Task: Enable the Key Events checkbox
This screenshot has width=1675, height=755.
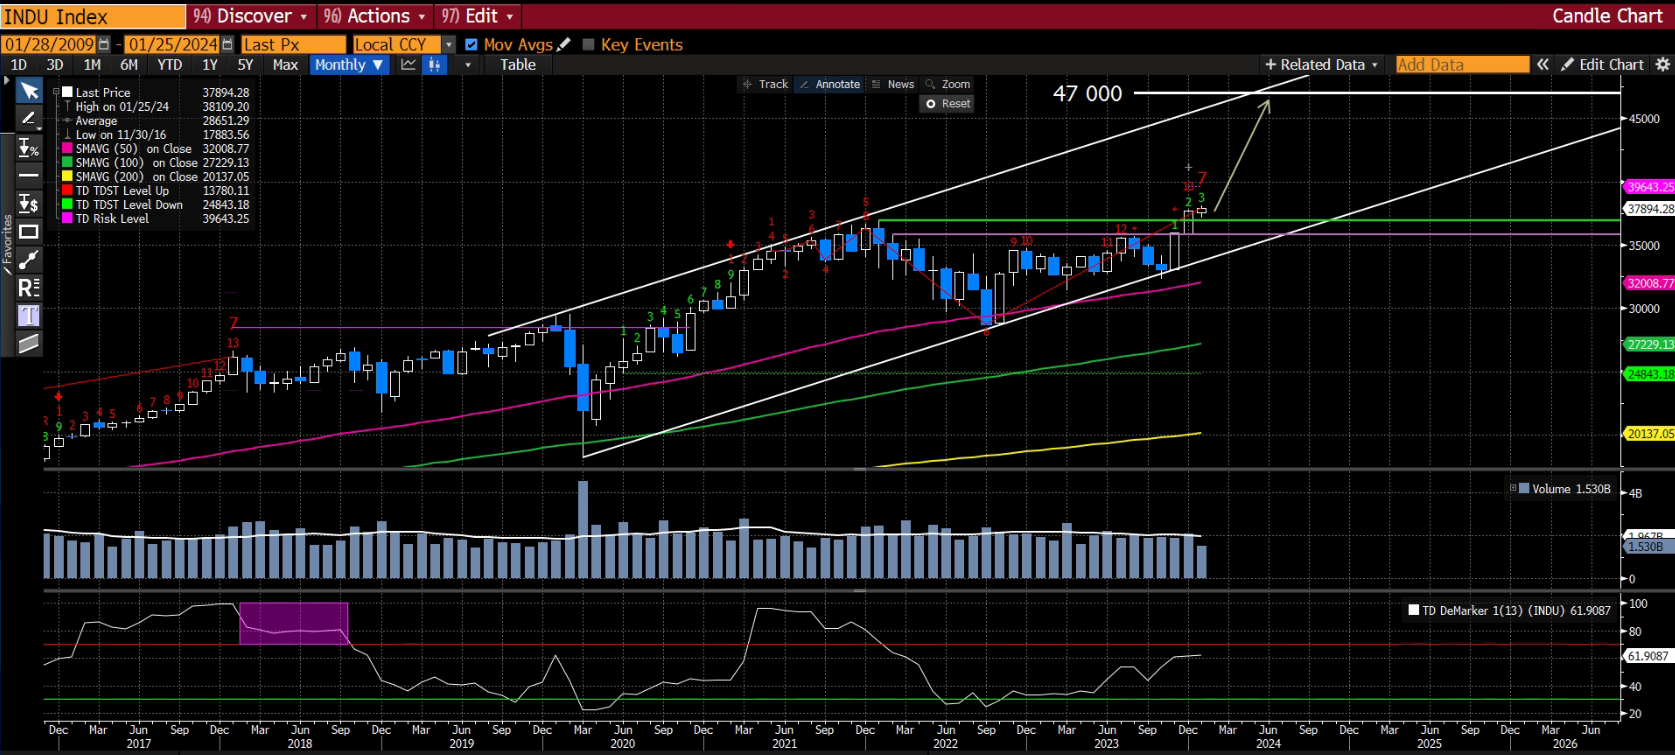Action: tap(588, 45)
